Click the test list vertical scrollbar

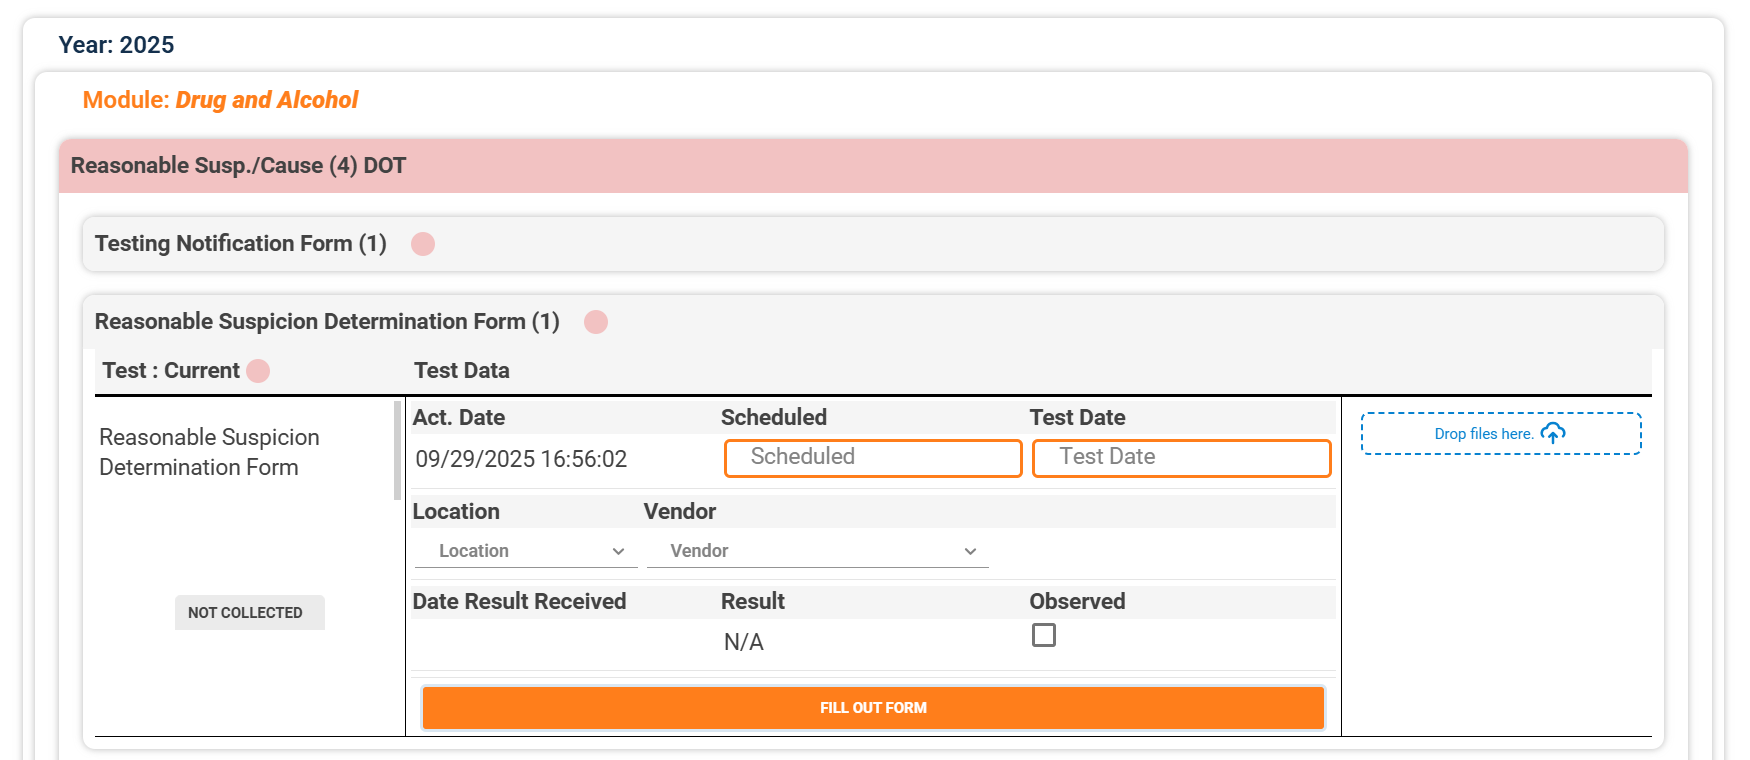[x=397, y=450]
